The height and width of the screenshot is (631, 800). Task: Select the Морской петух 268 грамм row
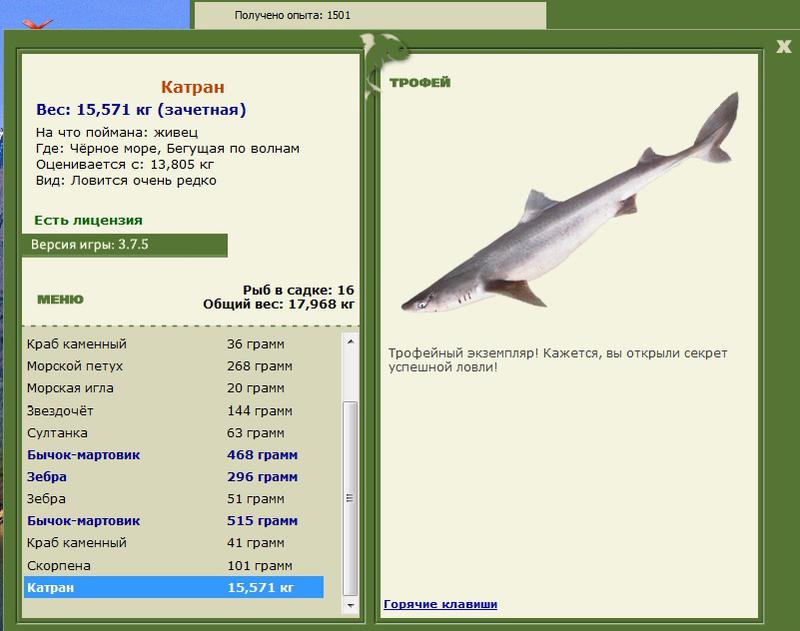(x=173, y=366)
